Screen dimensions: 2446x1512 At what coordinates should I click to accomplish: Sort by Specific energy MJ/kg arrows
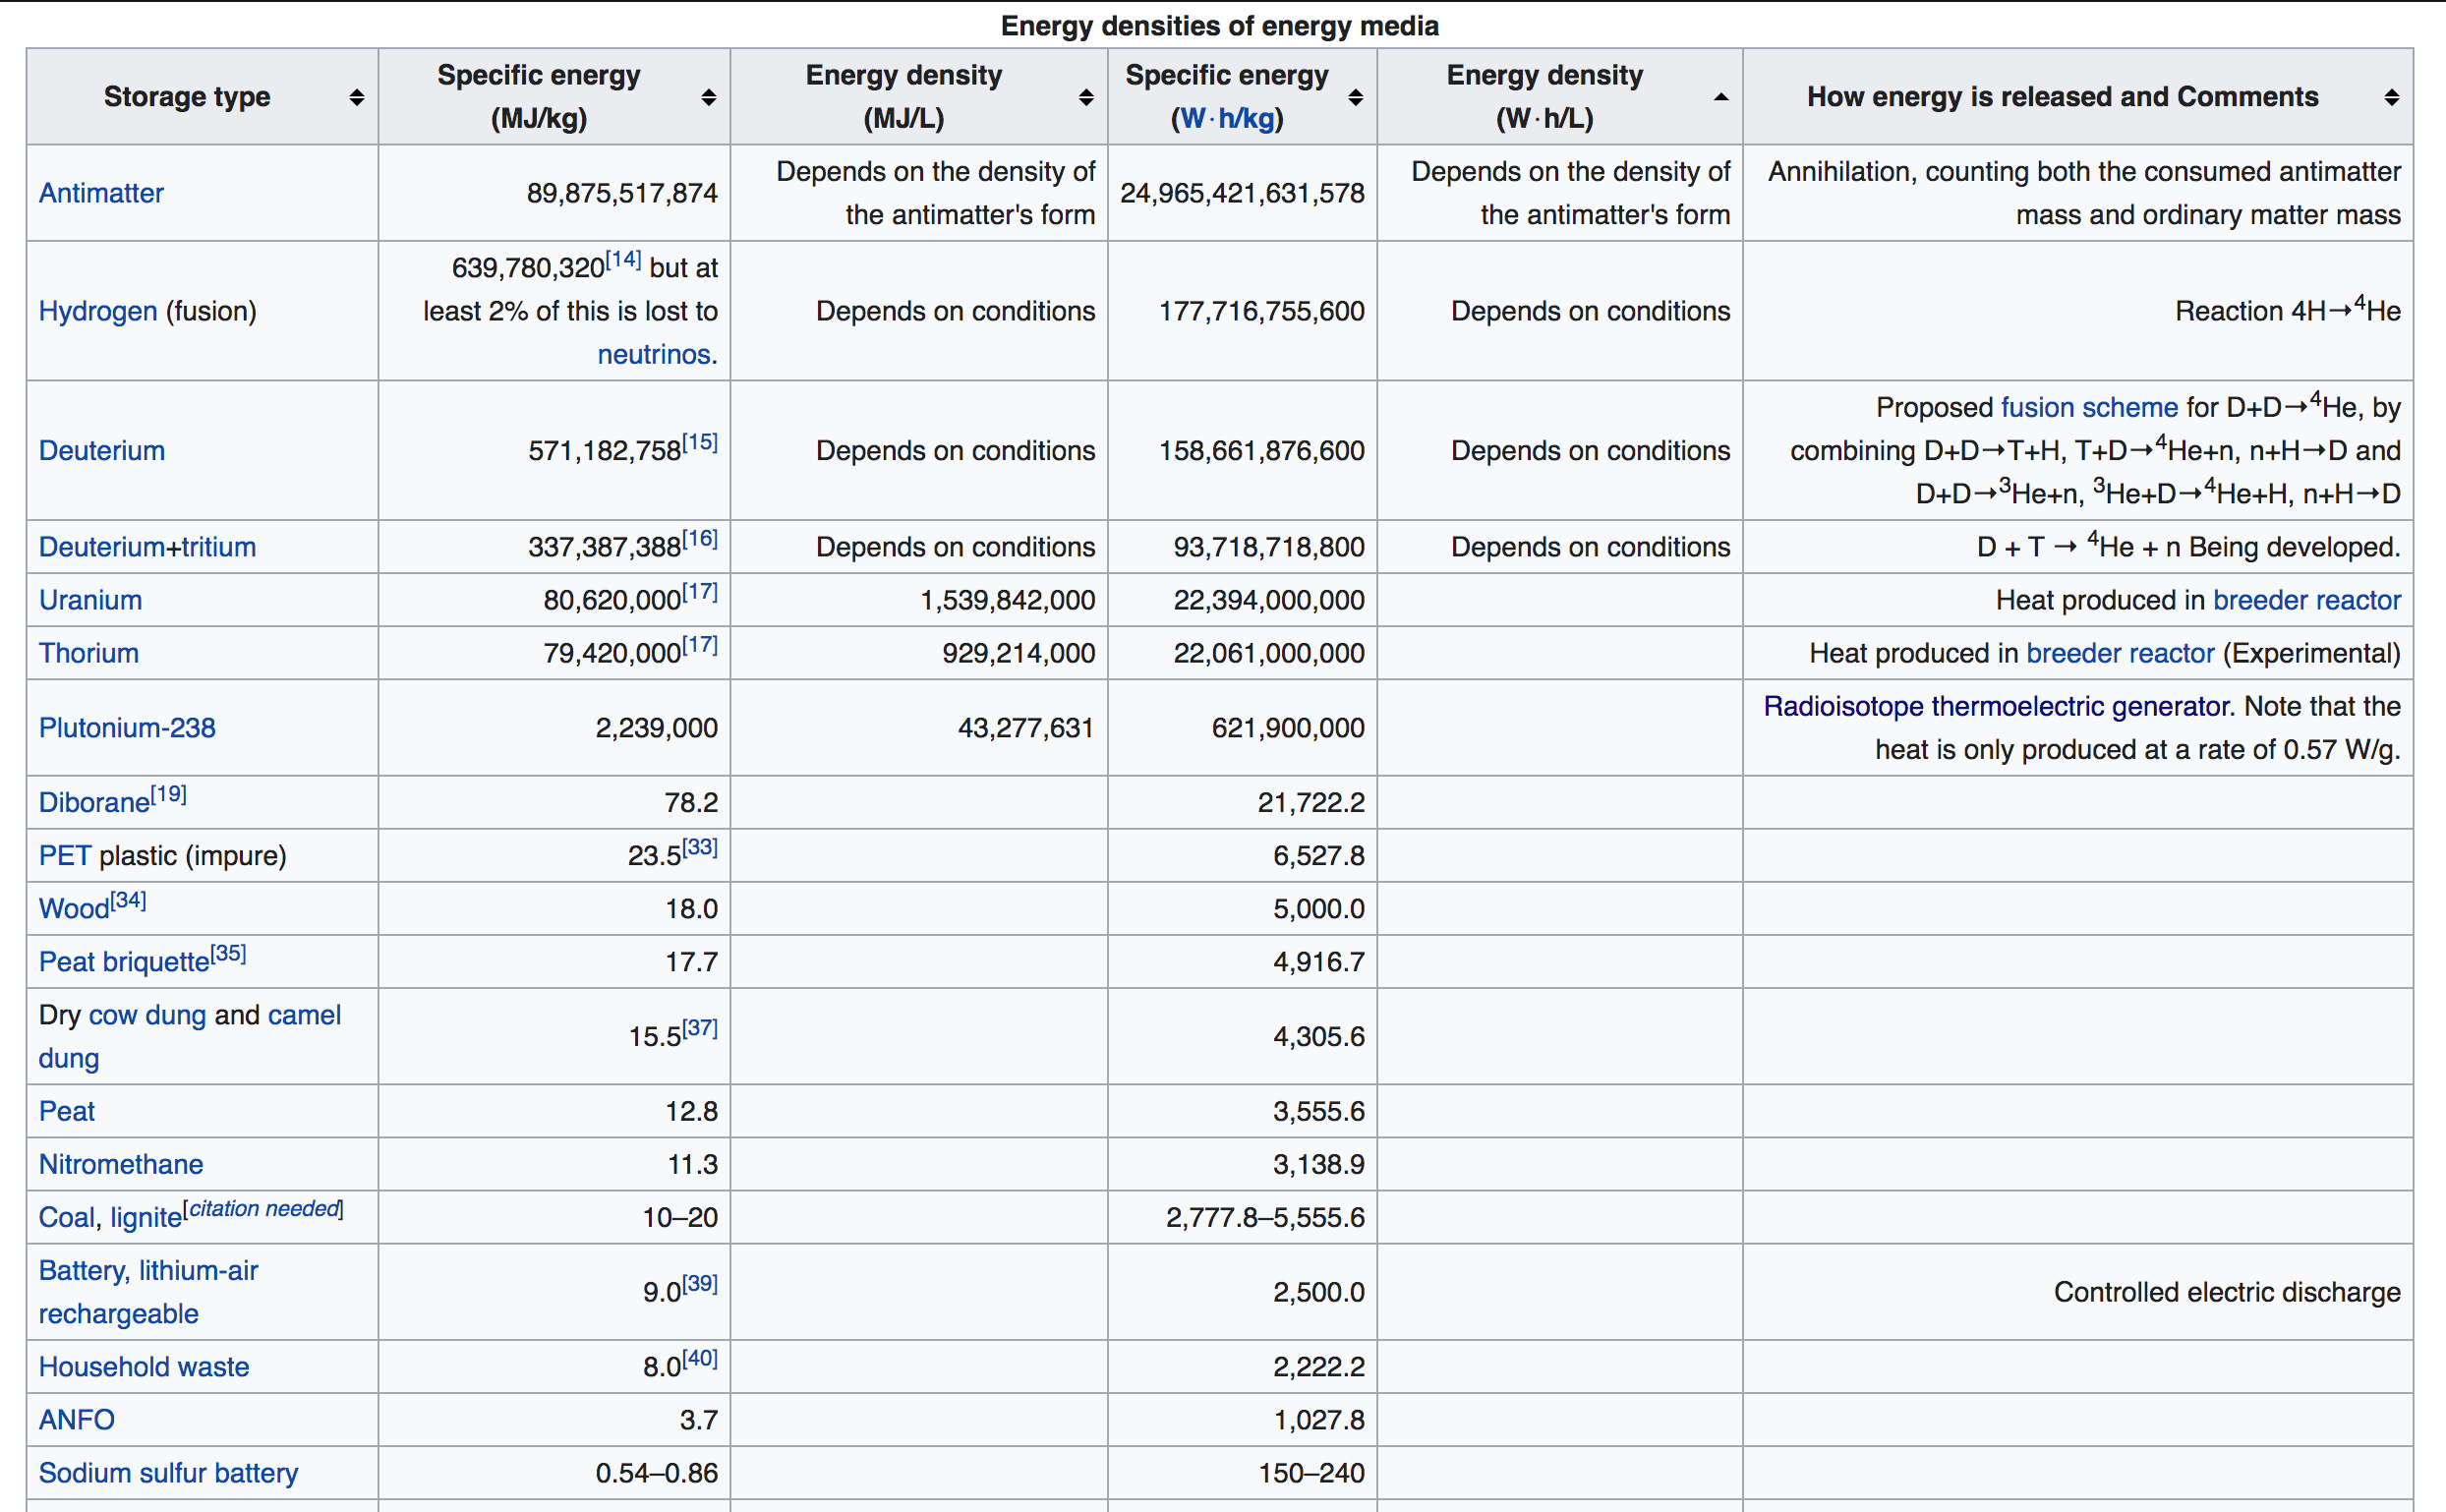pyautogui.click(x=708, y=97)
